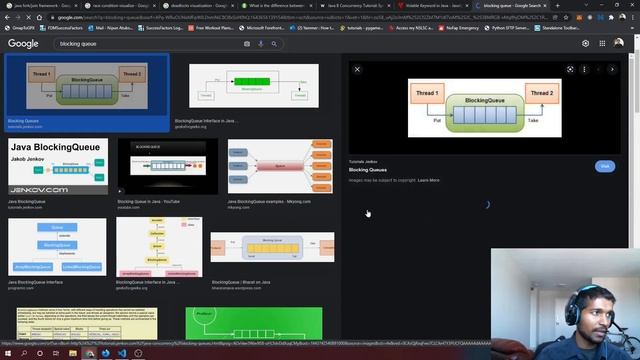The height and width of the screenshot is (360, 640).
Task: Switch to the 'java fork/join framework' tab
Action: tap(42, 6)
